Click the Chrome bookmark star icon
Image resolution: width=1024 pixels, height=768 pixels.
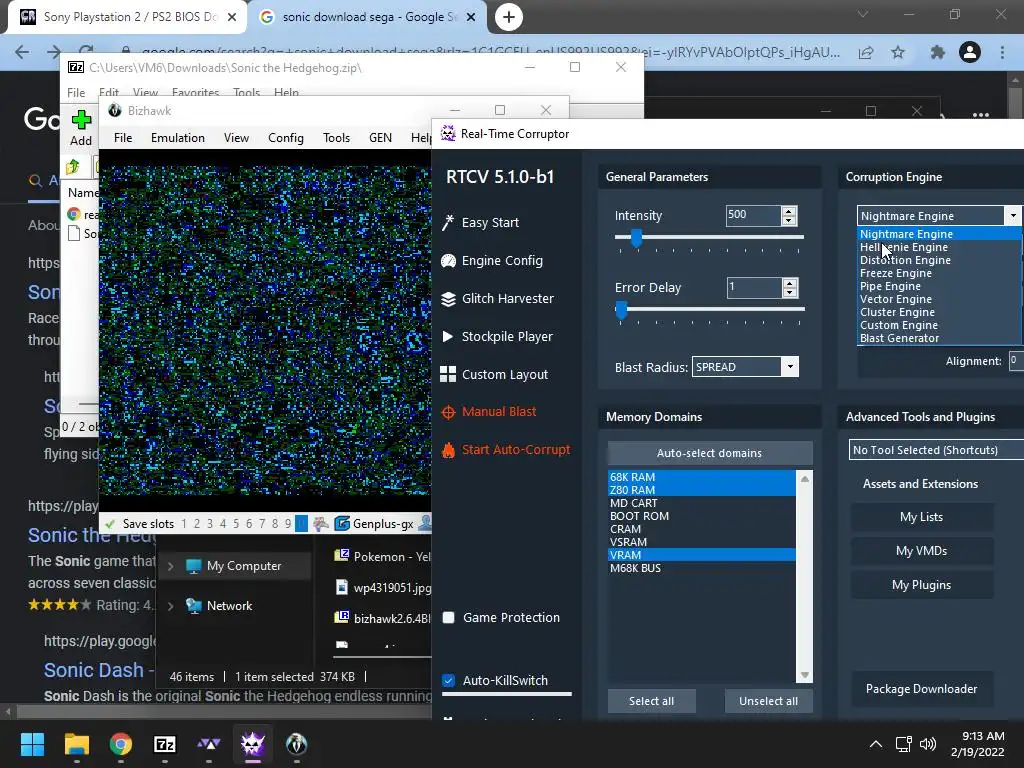[898, 52]
